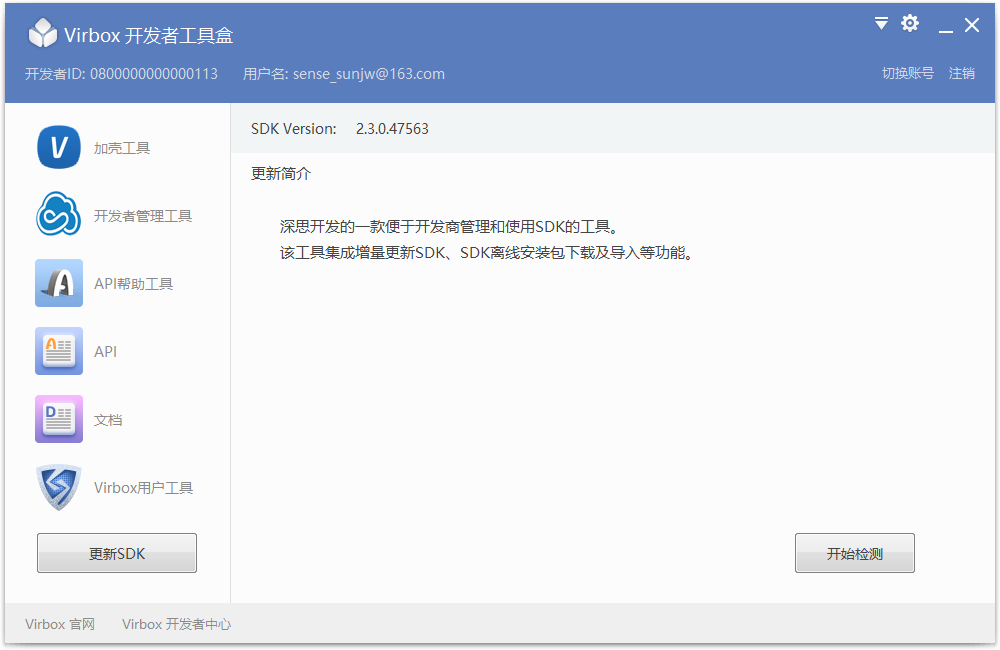This screenshot has height=650, width=1000.
Task: Click 切换账号 to switch account
Action: click(x=908, y=73)
